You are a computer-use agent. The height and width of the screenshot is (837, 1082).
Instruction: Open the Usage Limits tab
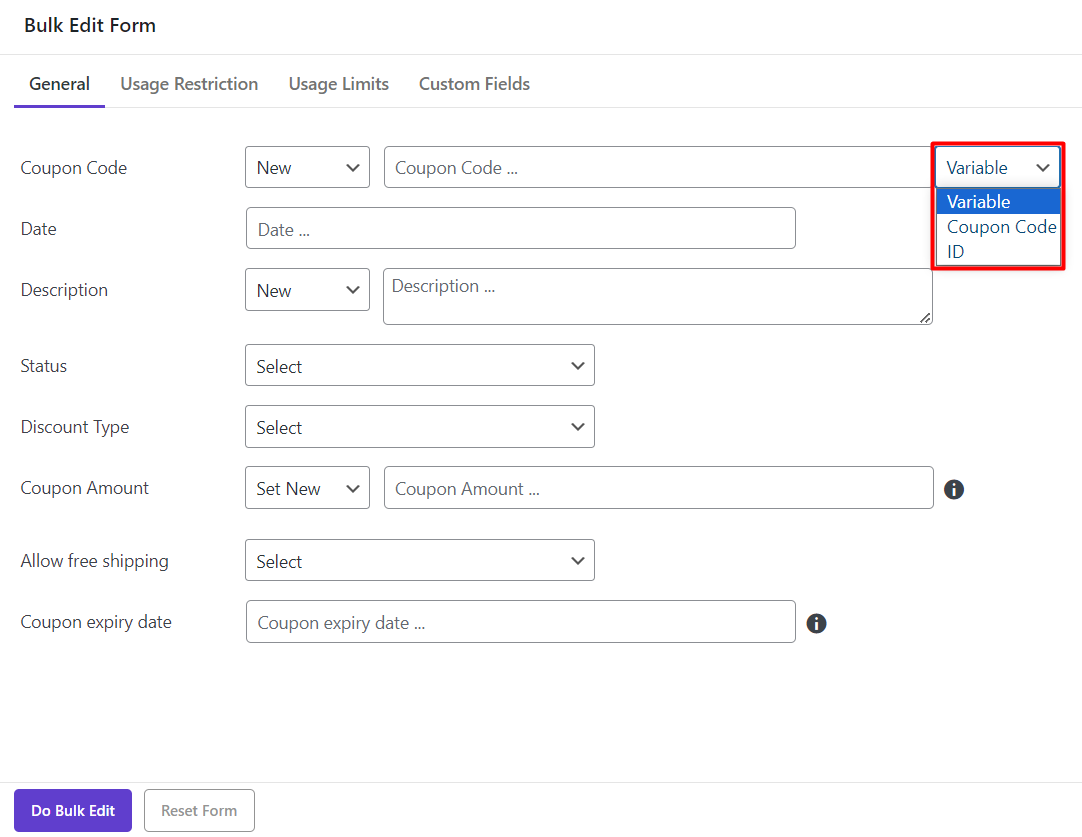click(x=338, y=84)
